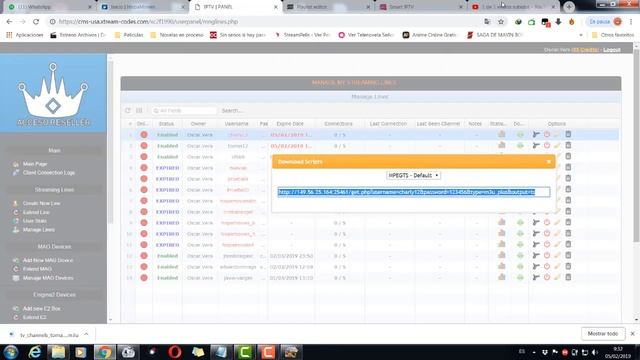Sort table by Username column header
640x360 pixels.
[x=236, y=124]
